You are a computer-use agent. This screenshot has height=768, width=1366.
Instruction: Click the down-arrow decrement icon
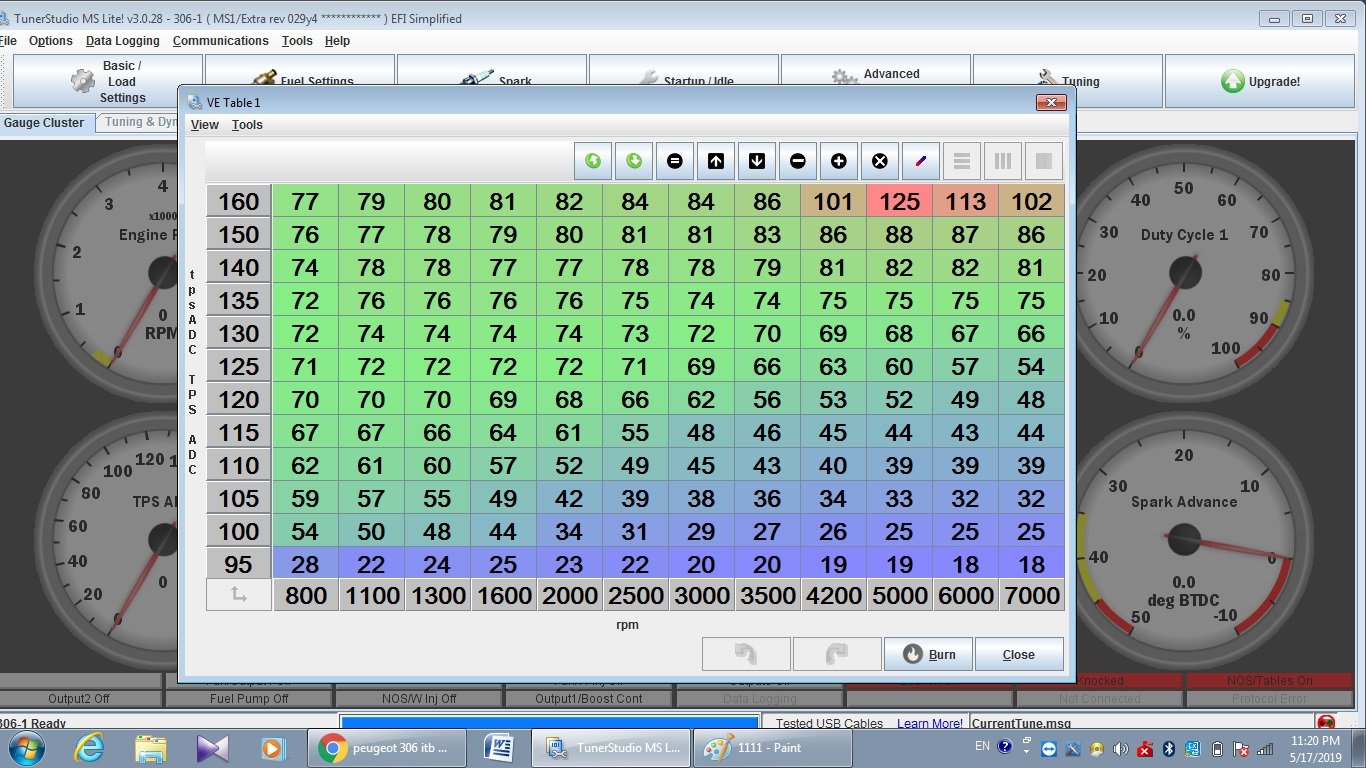(757, 161)
